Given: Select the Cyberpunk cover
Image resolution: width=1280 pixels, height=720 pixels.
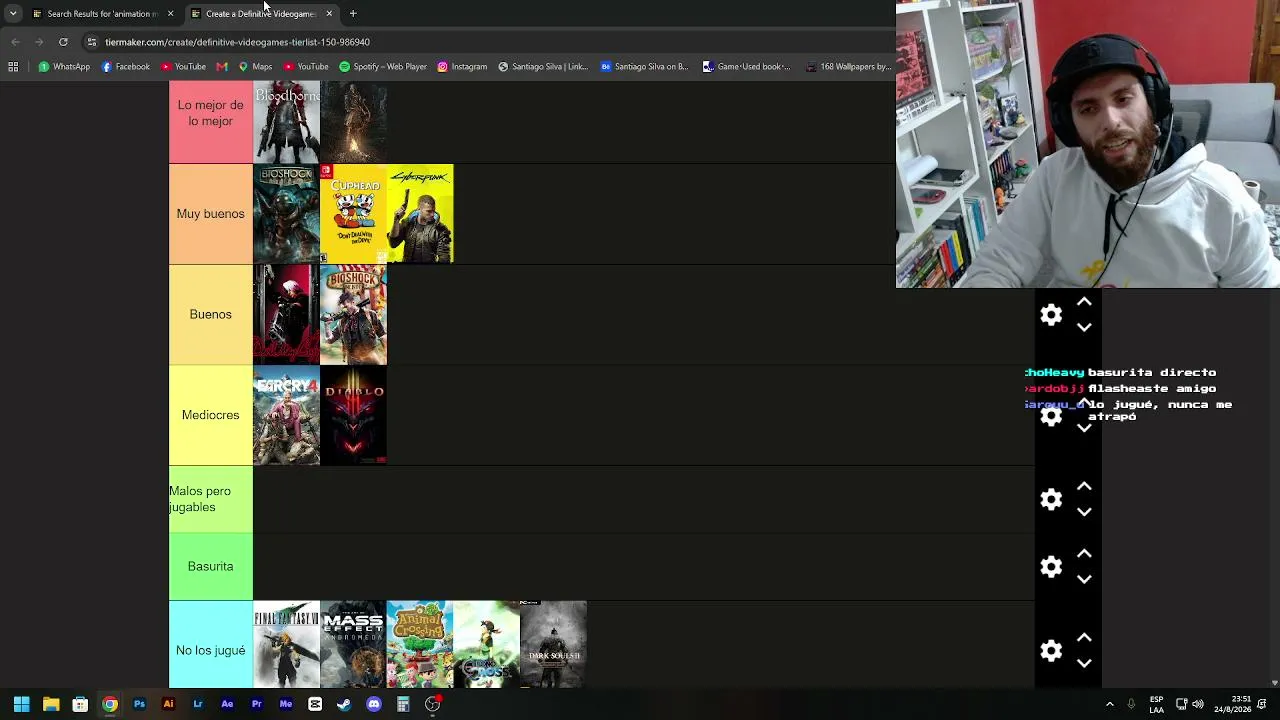Looking at the screenshot, I should point(420,214).
